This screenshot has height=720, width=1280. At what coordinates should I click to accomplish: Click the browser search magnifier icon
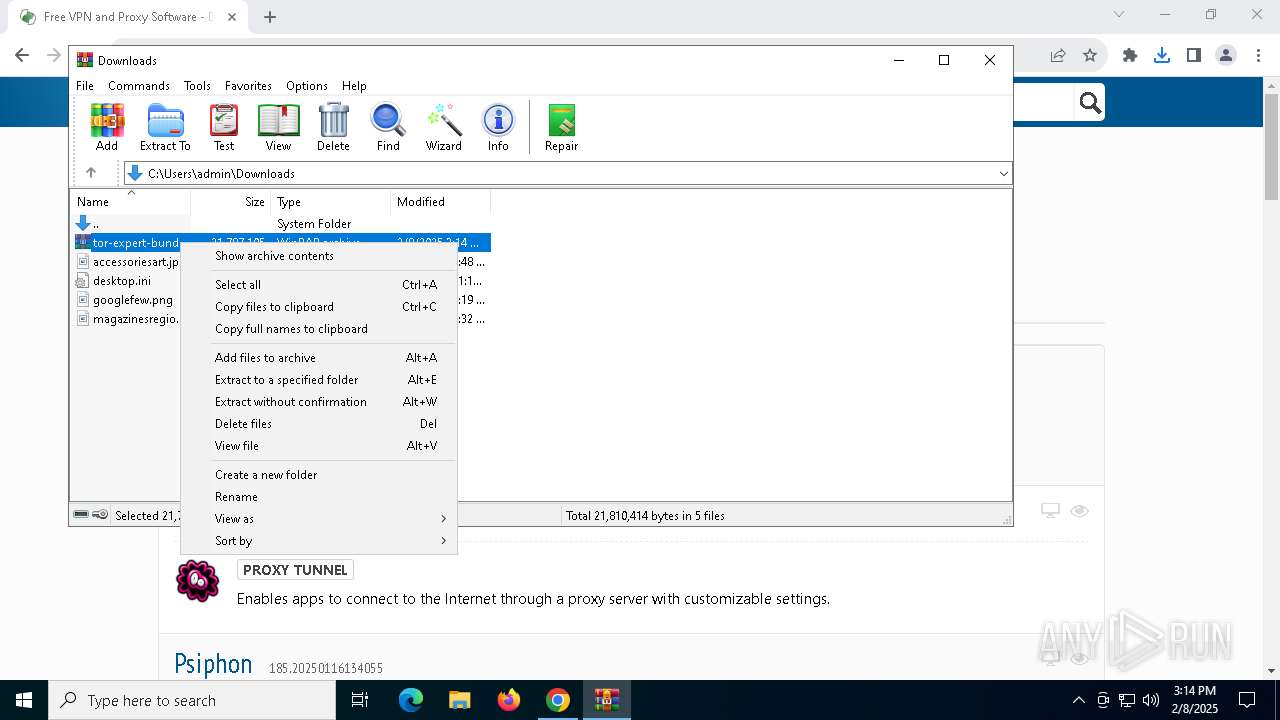[1090, 102]
